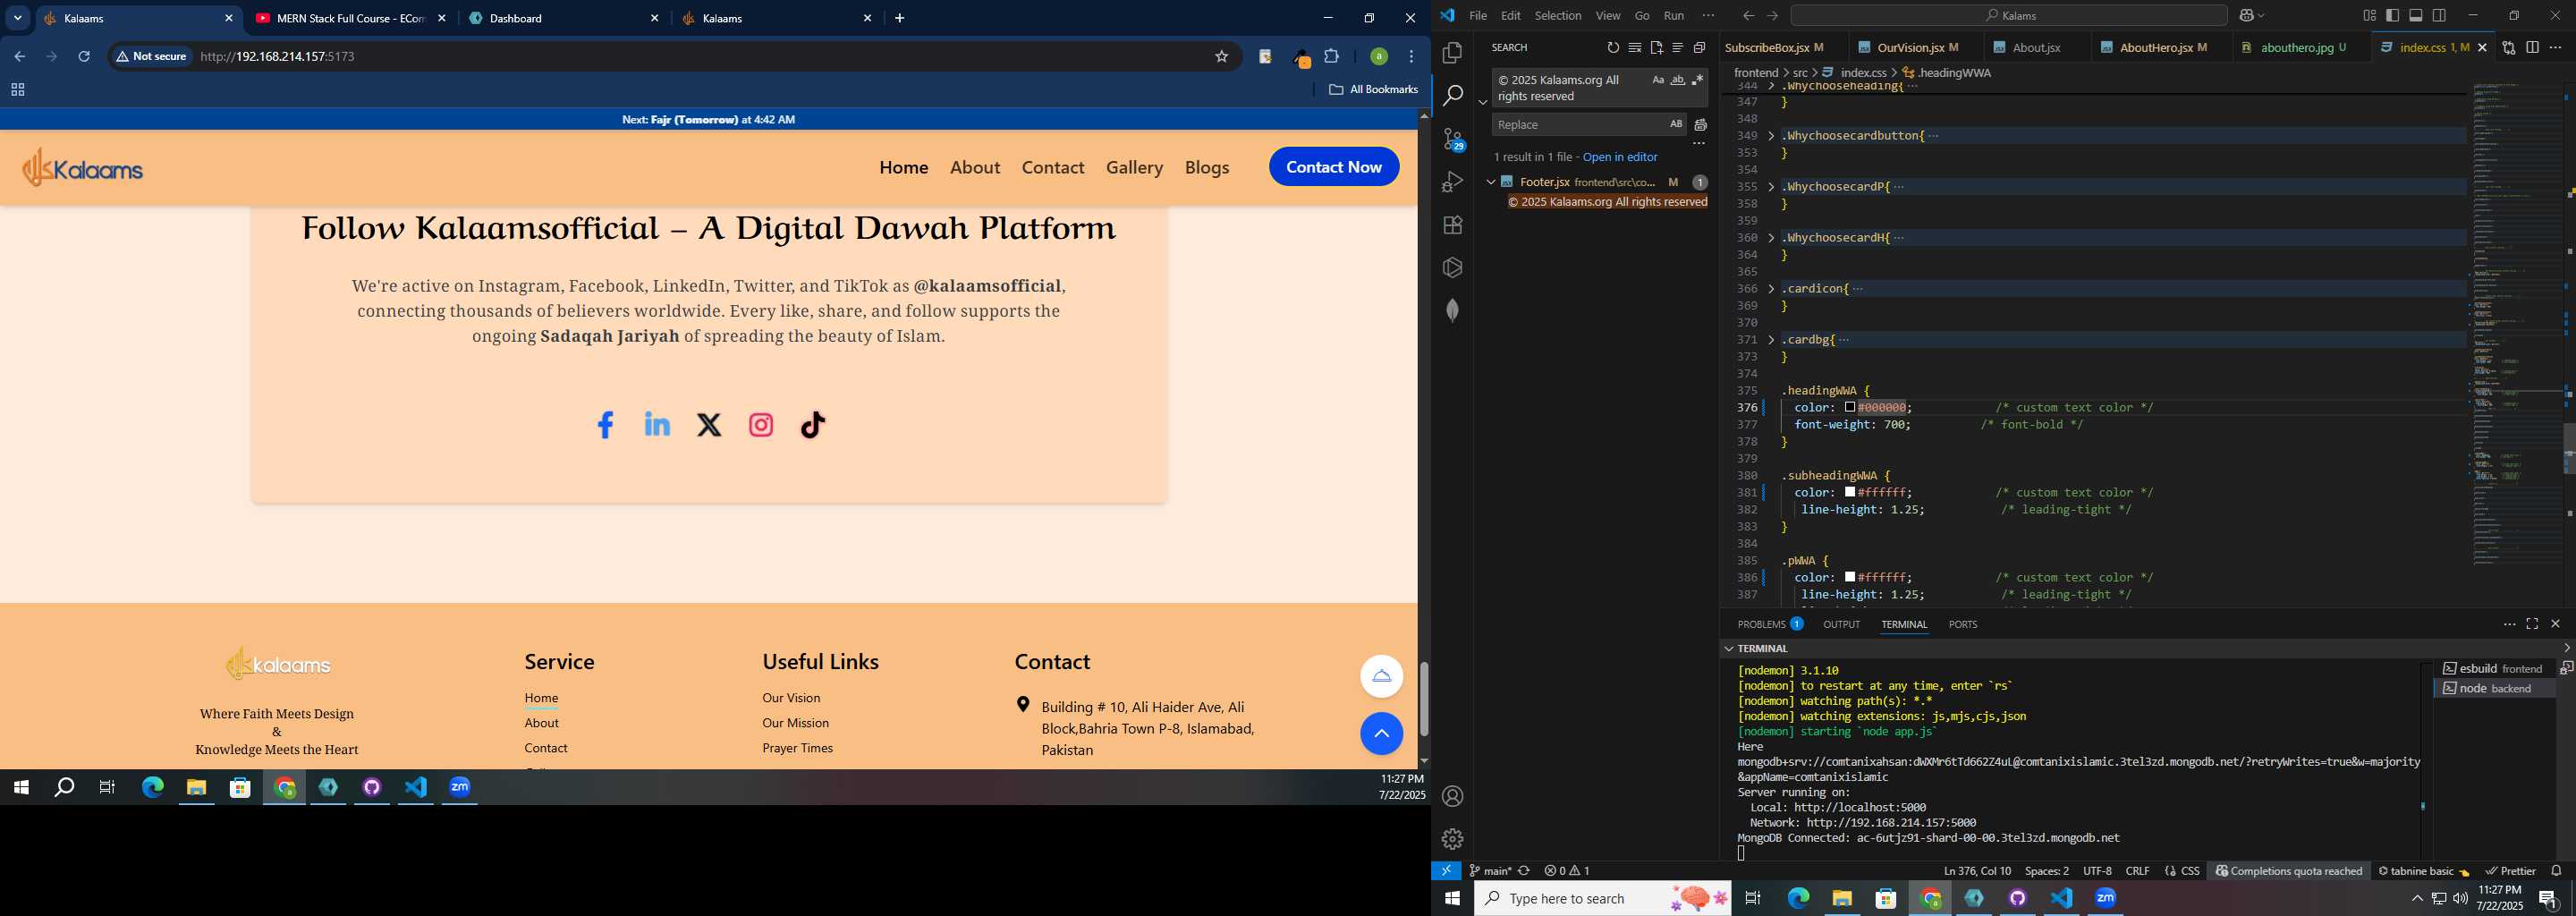Collapse the Footer.jsx search result

click(x=1490, y=182)
